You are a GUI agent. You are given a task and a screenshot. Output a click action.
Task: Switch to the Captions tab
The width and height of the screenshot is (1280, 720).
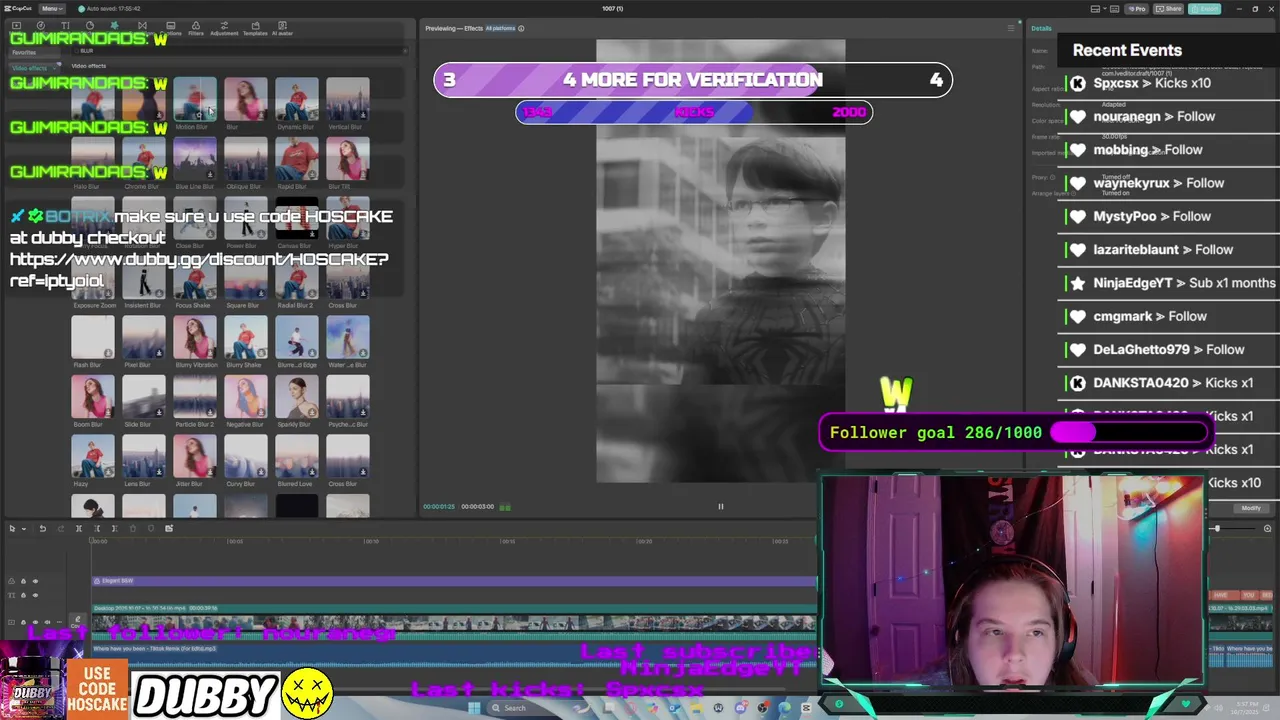tap(169, 28)
